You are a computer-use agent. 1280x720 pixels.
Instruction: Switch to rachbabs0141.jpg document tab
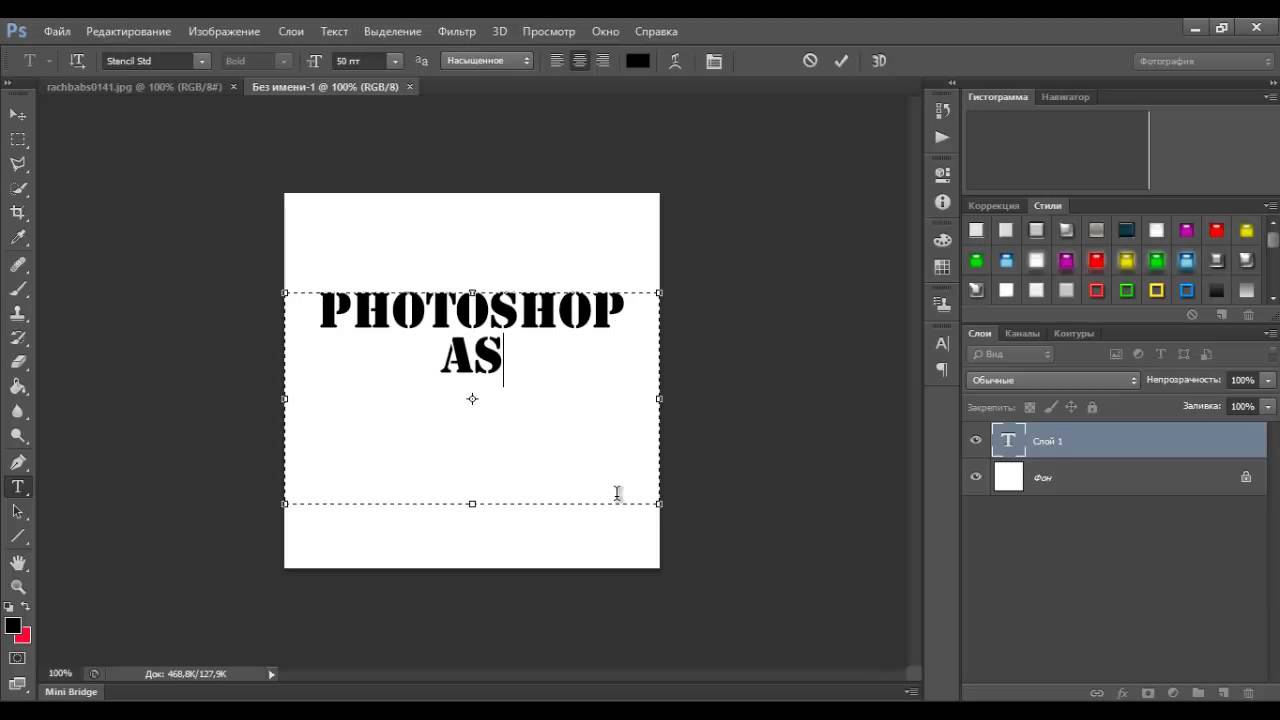coord(134,87)
